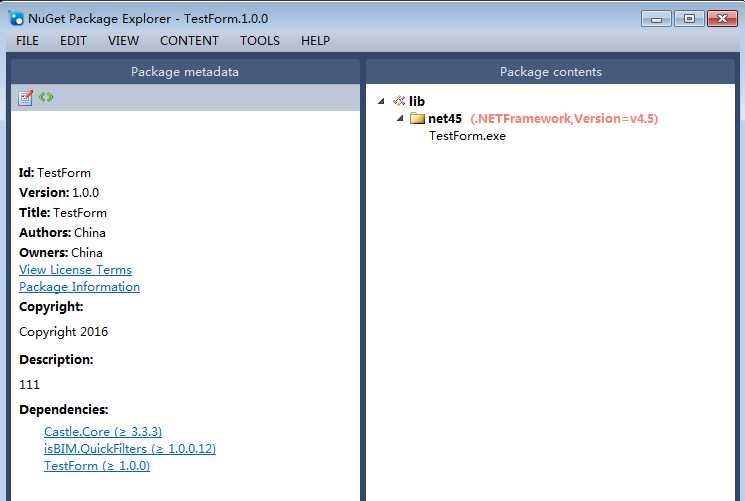Click the Owners value China
This screenshot has height=501, width=745.
click(x=87, y=253)
